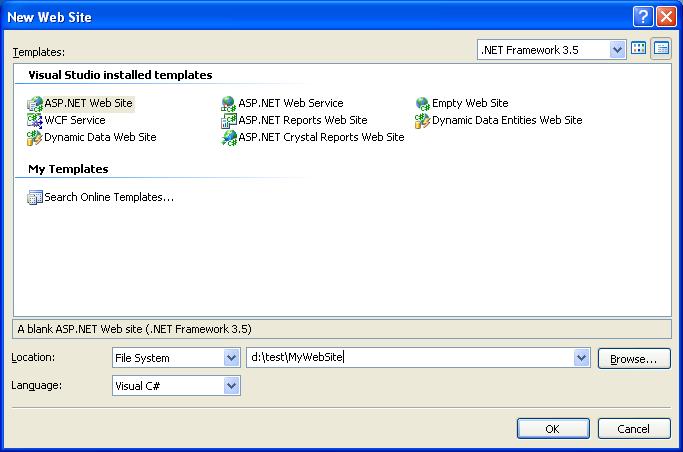Click the dialog Help question mark button
Image resolution: width=683 pixels, height=452 pixels.
coord(643,17)
